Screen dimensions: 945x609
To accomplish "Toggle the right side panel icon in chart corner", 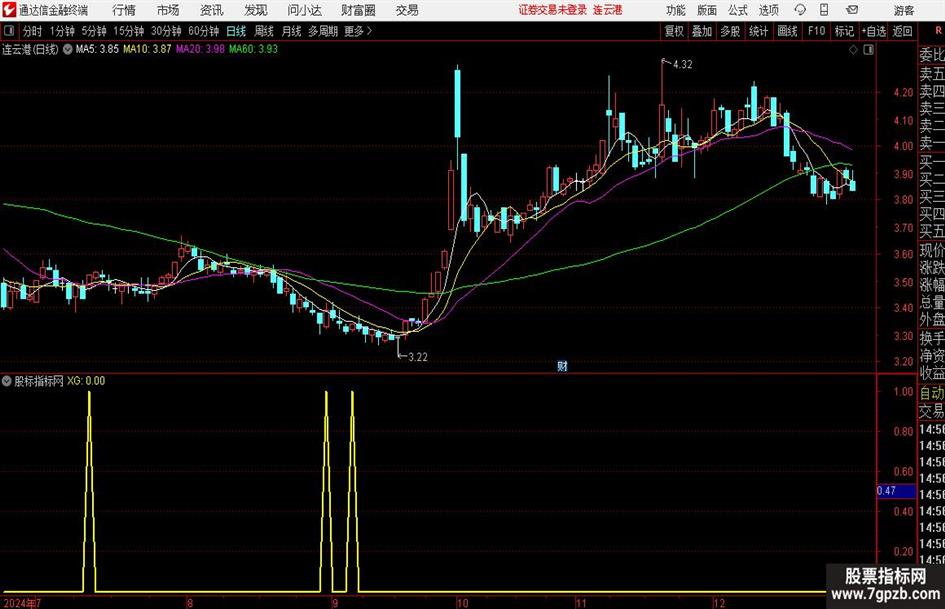I will (x=868, y=50).
